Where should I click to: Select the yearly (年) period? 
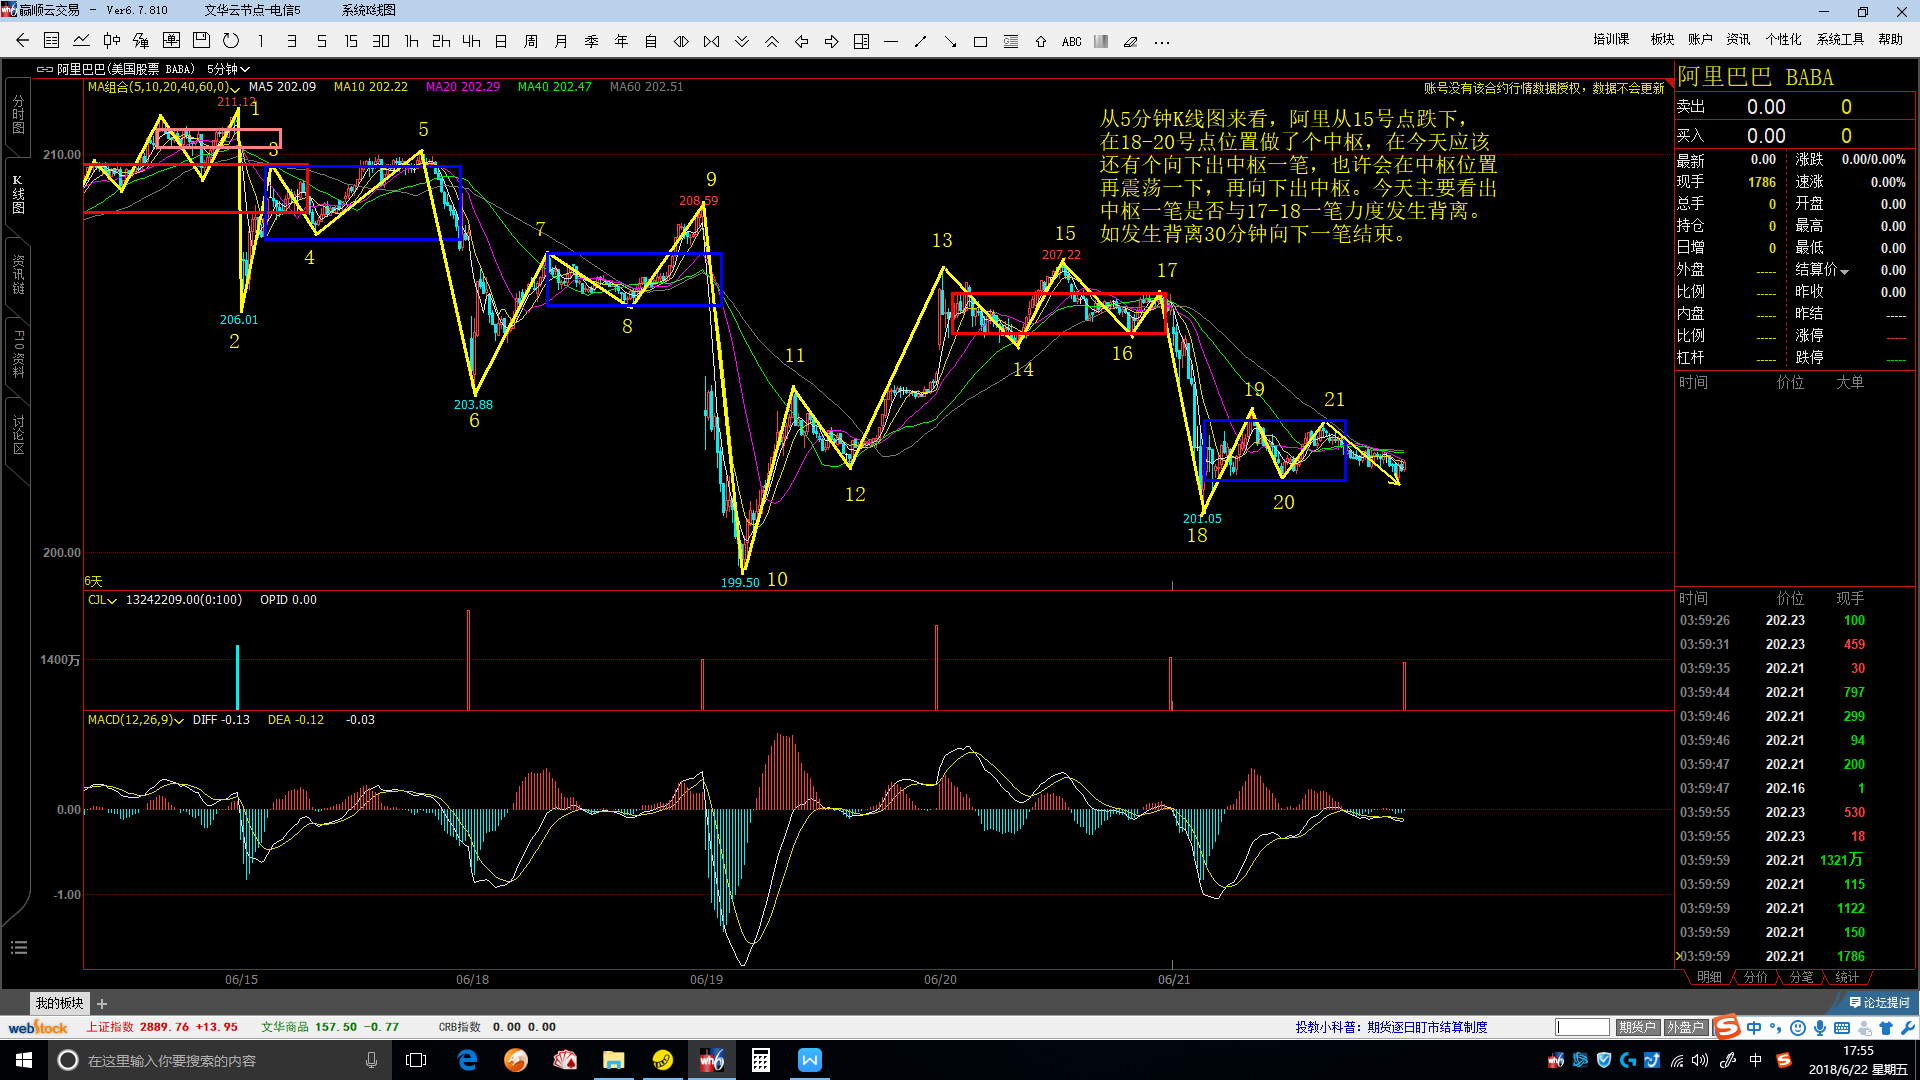pos(621,41)
